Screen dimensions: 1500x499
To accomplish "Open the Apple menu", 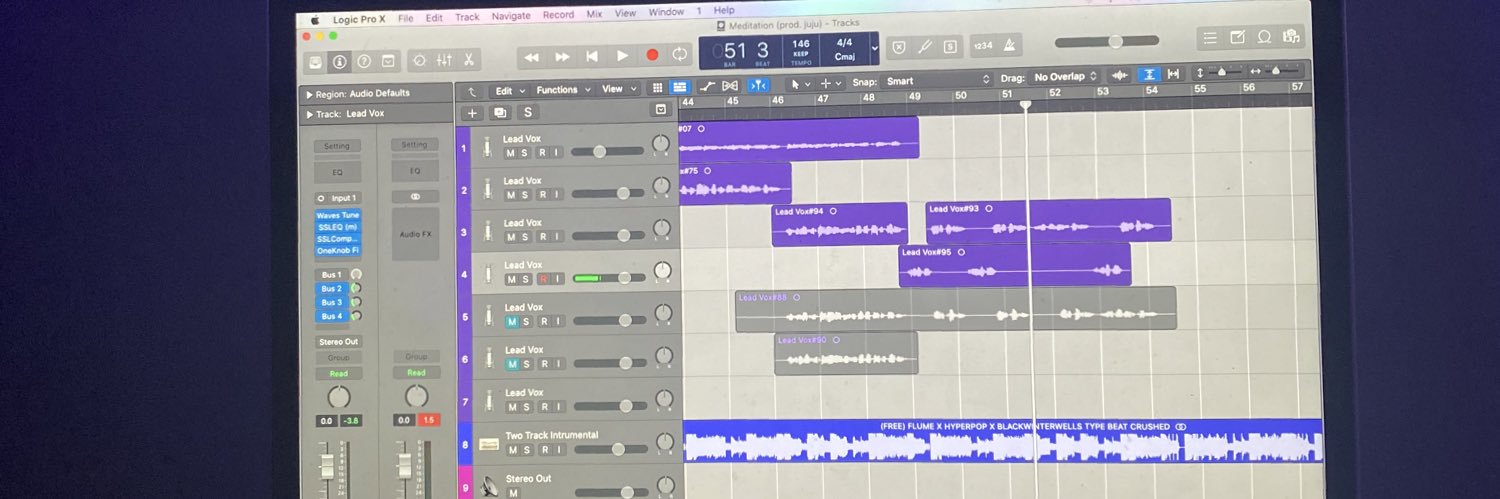I will [314, 19].
